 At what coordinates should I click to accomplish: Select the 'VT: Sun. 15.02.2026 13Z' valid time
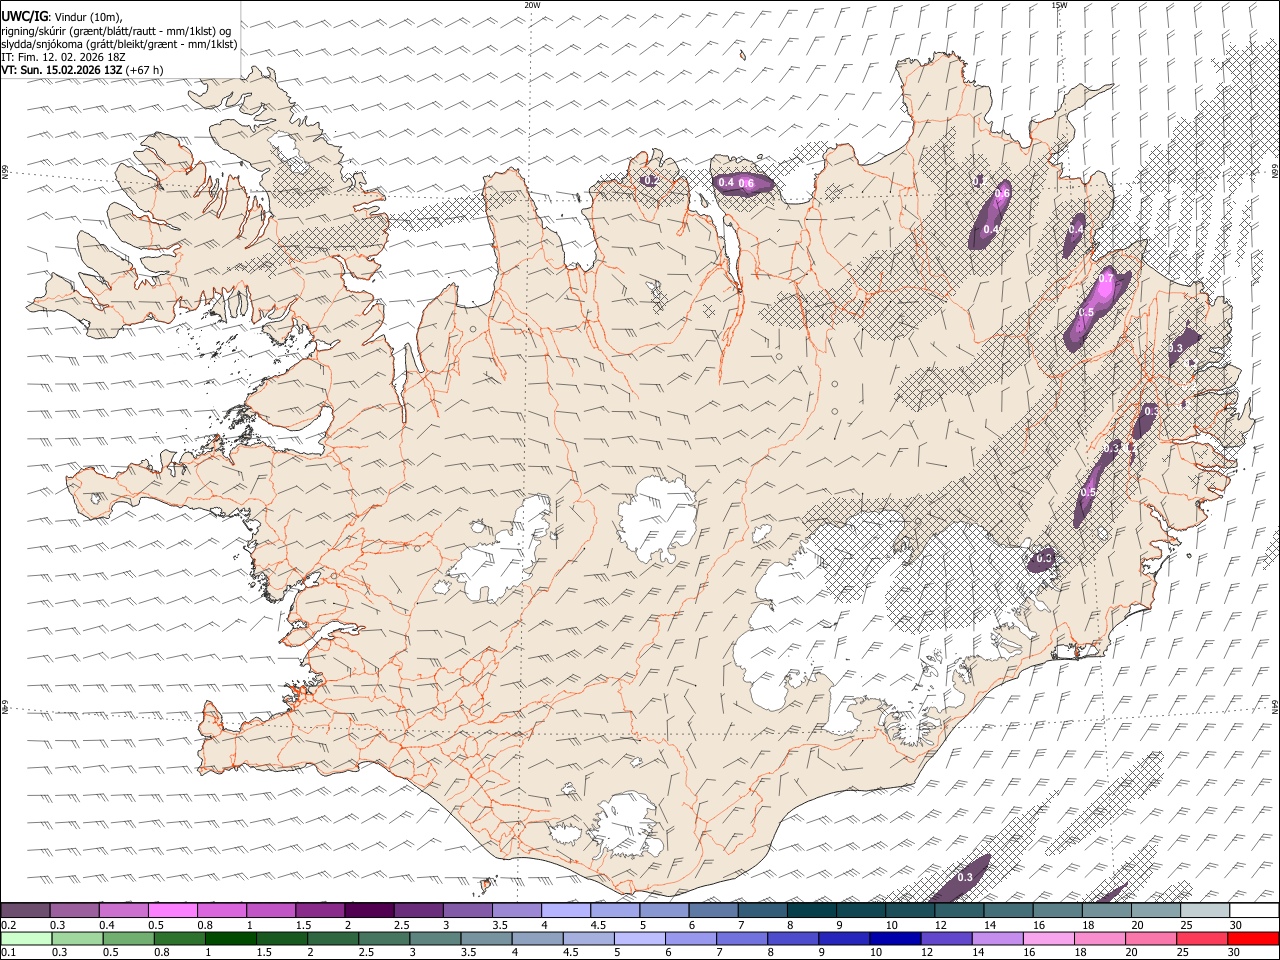[x=62, y=70]
